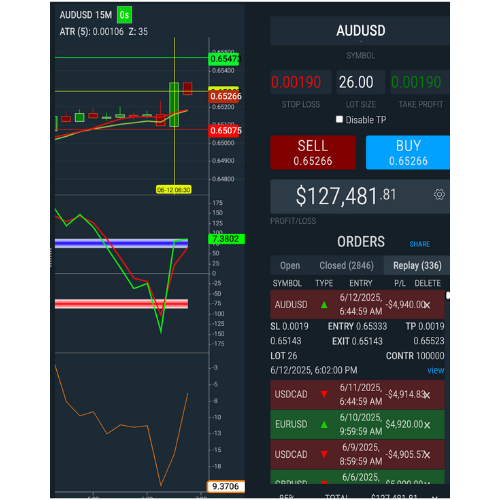Viewport: 500px width, 500px height.
Task: Expand the EURUSD order row details
Action: click(357, 424)
